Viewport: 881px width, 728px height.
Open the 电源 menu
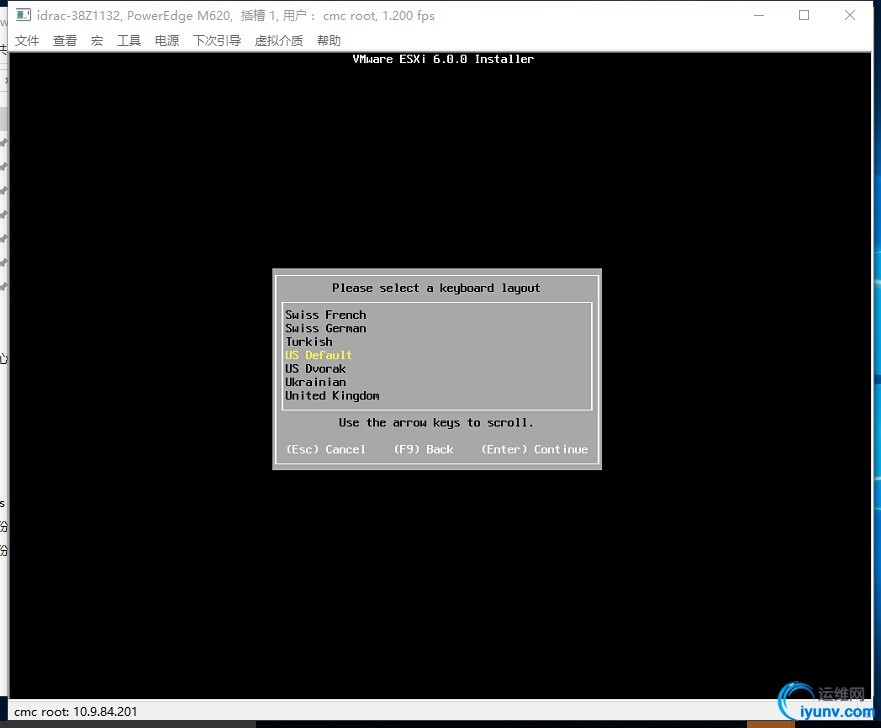point(167,40)
